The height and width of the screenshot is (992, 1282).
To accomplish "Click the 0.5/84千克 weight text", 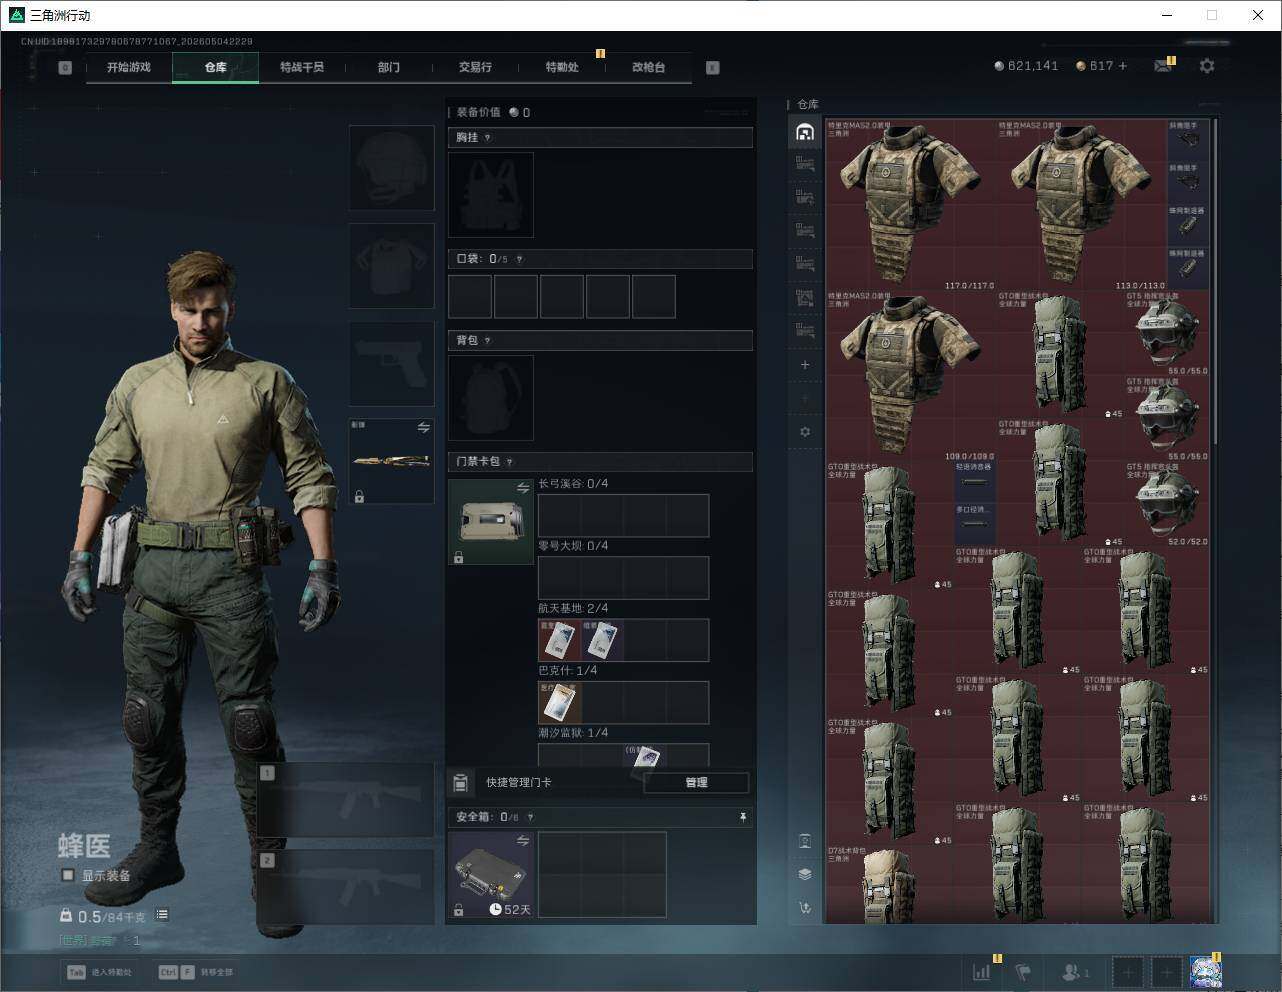I will 112,916.
